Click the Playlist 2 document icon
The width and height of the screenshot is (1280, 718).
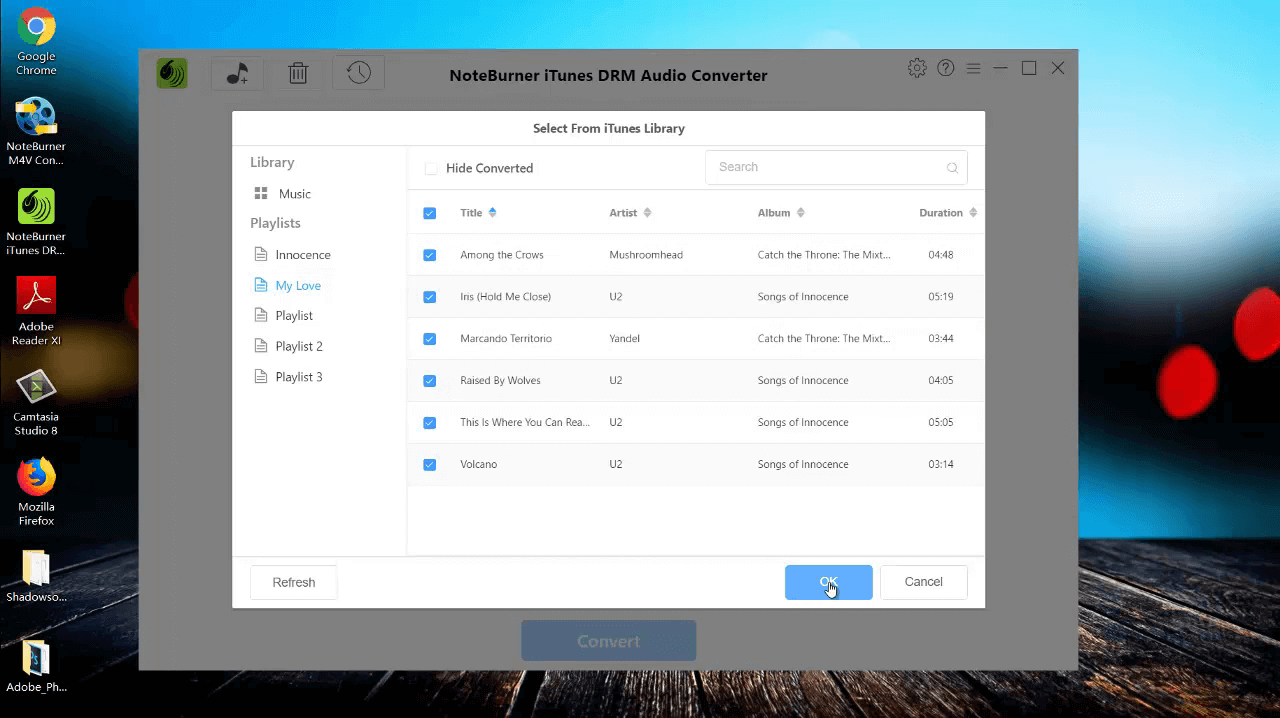coord(261,346)
